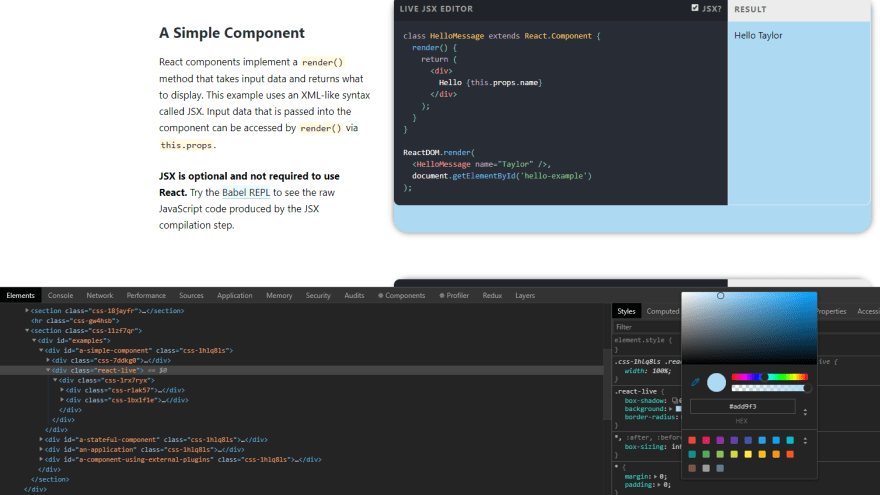The height and width of the screenshot is (495, 880).
Task: Open the Profiler tab with React icon
Action: [454, 295]
